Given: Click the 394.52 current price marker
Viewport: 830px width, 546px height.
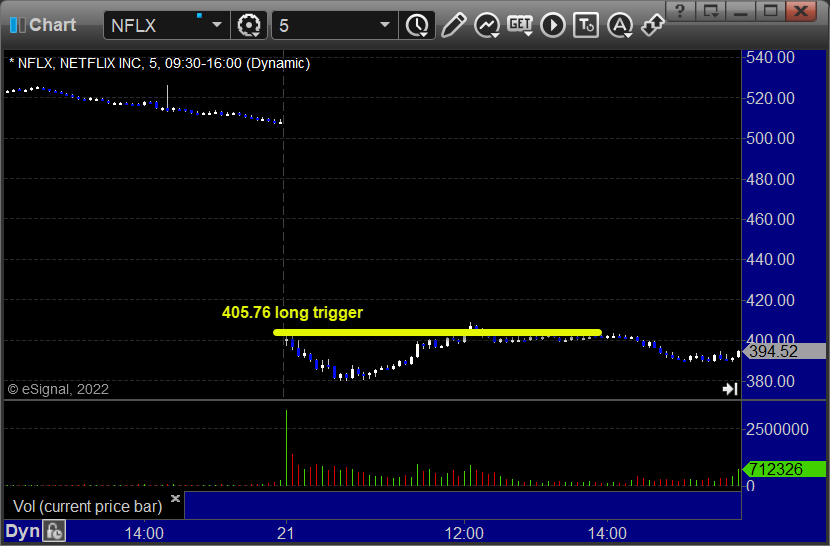Looking at the screenshot, I should [x=786, y=351].
